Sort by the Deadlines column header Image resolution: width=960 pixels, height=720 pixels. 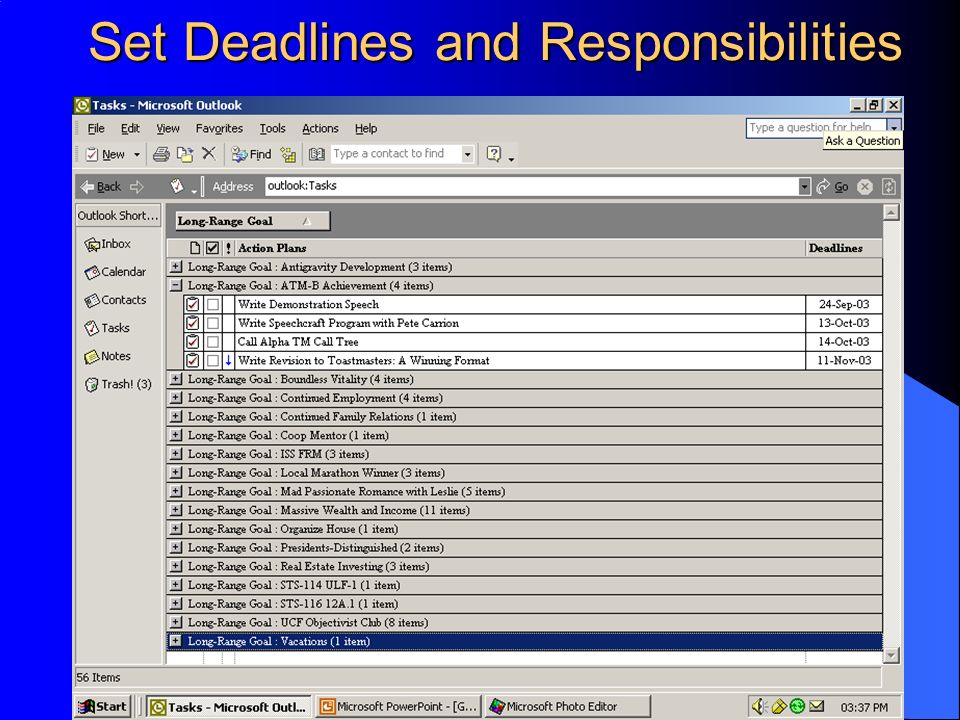click(x=843, y=248)
